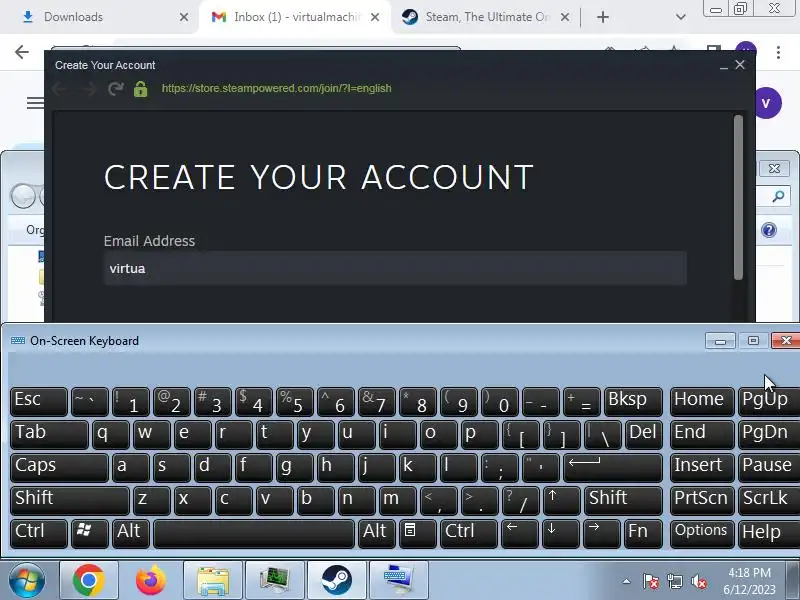The image size is (800, 600).
Task: Click the Action Center flag tray icon
Action: click(x=651, y=581)
